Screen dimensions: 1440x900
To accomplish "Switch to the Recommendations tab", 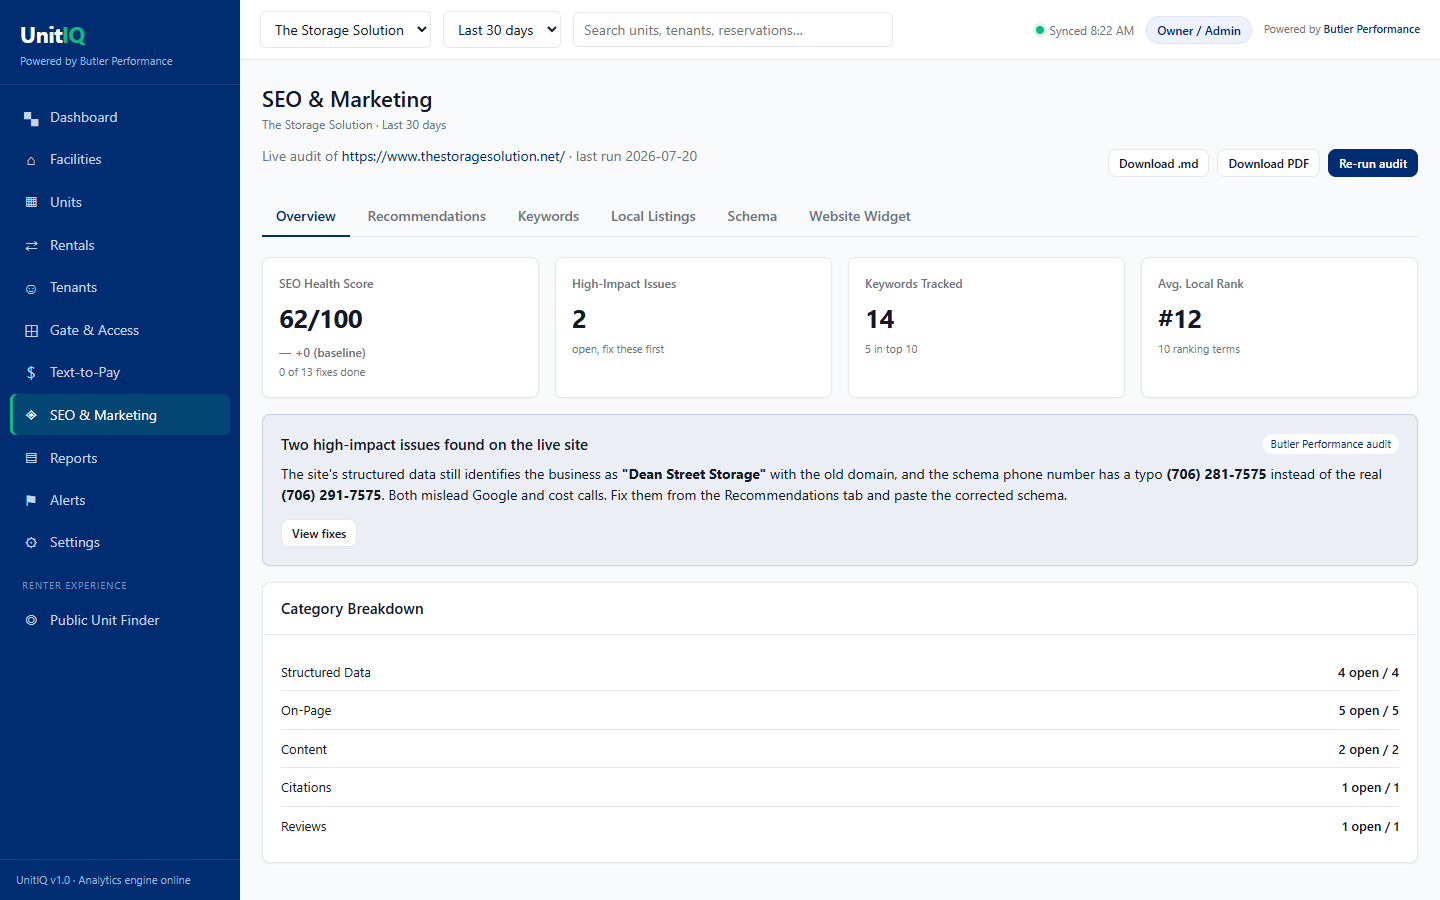I will point(427,216).
